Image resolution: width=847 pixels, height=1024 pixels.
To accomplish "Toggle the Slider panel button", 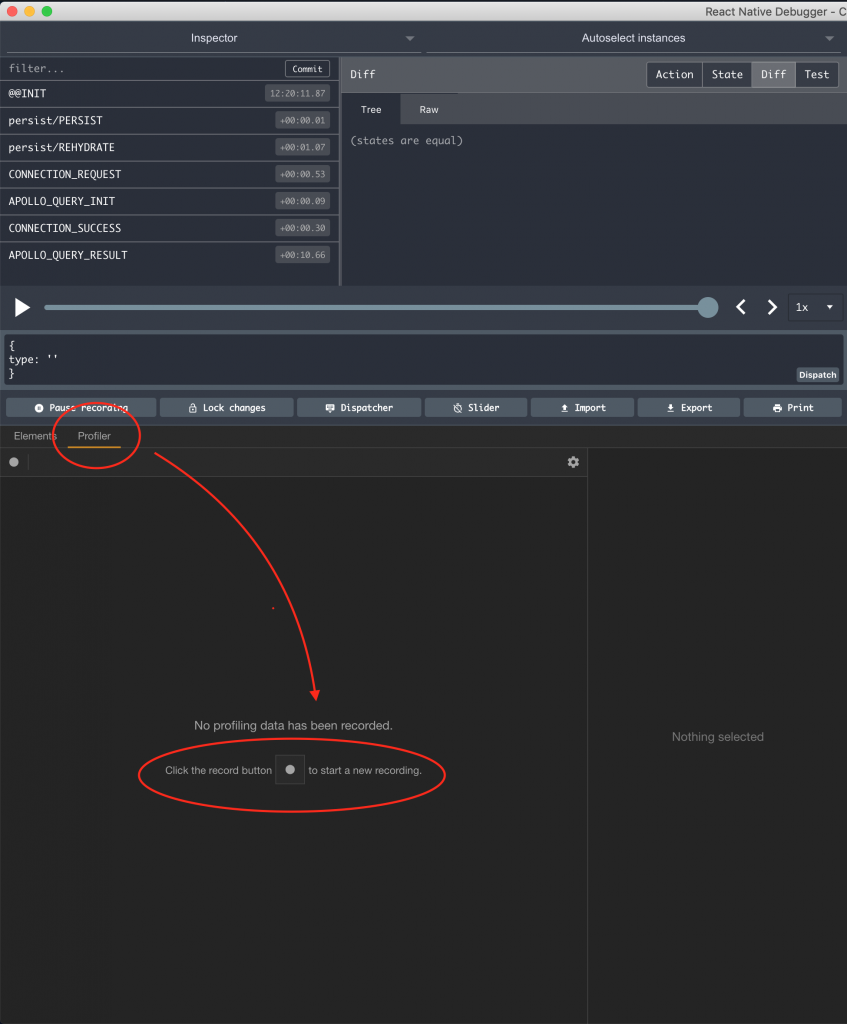I will [475, 408].
